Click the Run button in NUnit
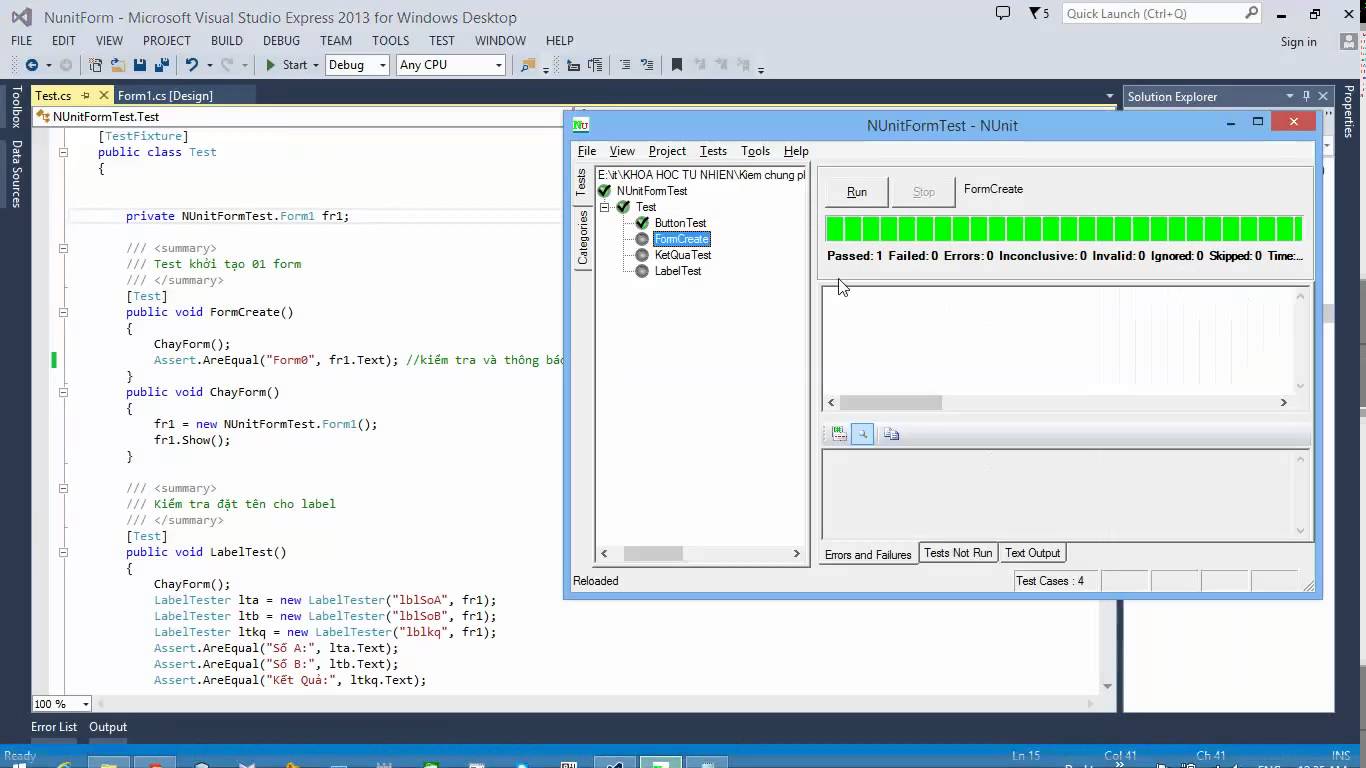Image resolution: width=1366 pixels, height=768 pixels. [857, 192]
